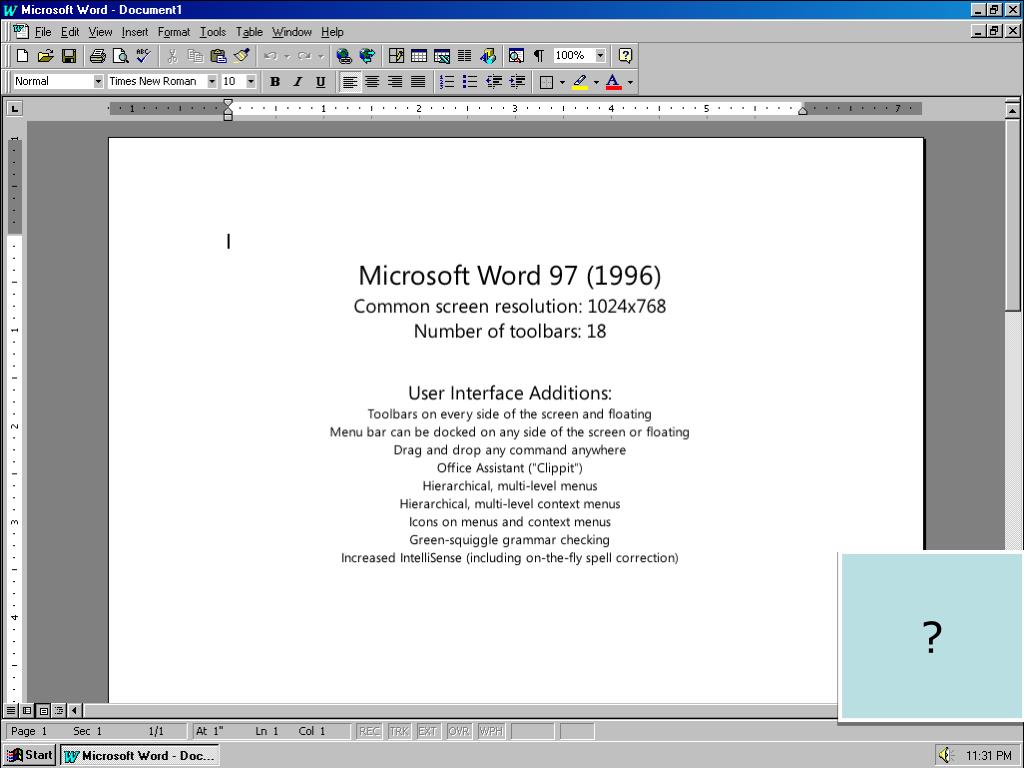The width and height of the screenshot is (1024, 768).
Task: Expand the Redo history arrow
Action: (321, 56)
